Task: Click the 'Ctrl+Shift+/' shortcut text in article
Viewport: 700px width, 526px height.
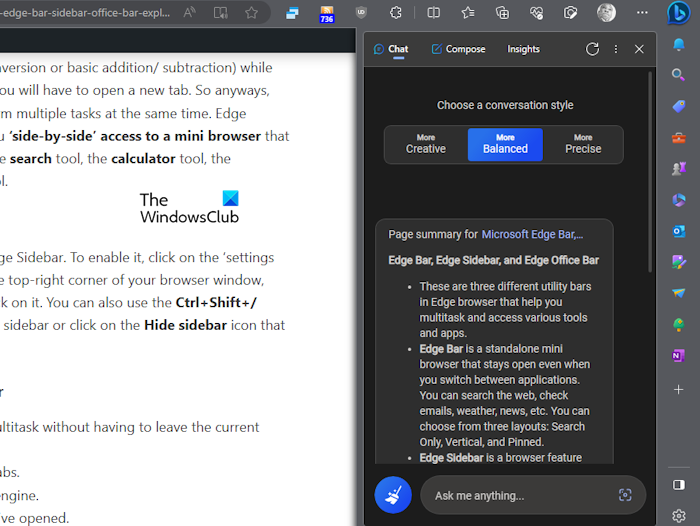Action: coord(216,302)
